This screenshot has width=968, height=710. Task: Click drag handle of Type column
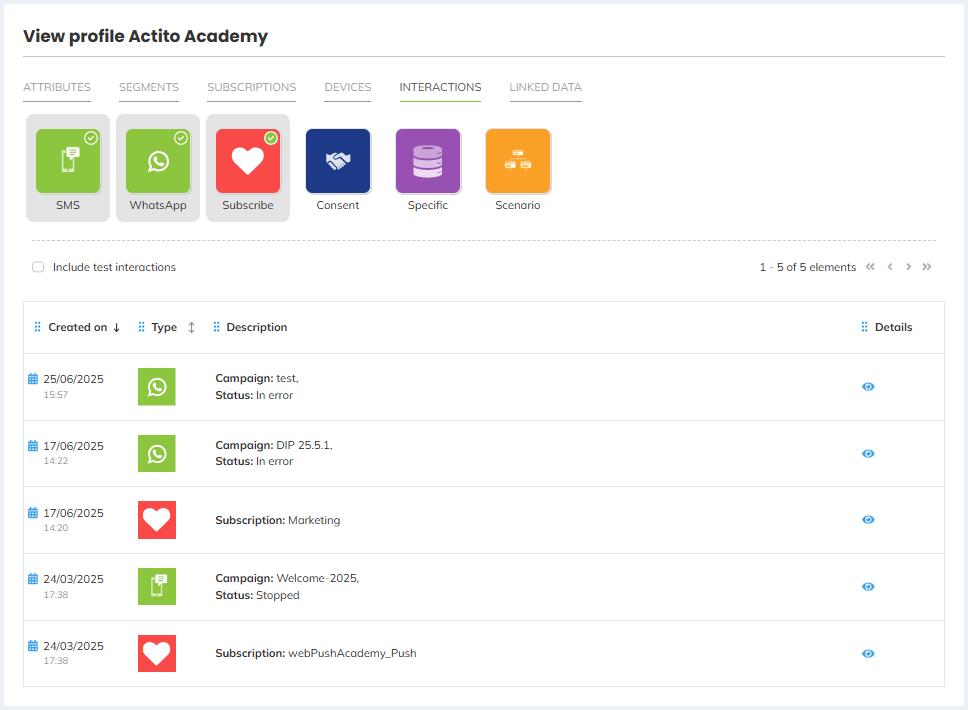click(x=141, y=327)
